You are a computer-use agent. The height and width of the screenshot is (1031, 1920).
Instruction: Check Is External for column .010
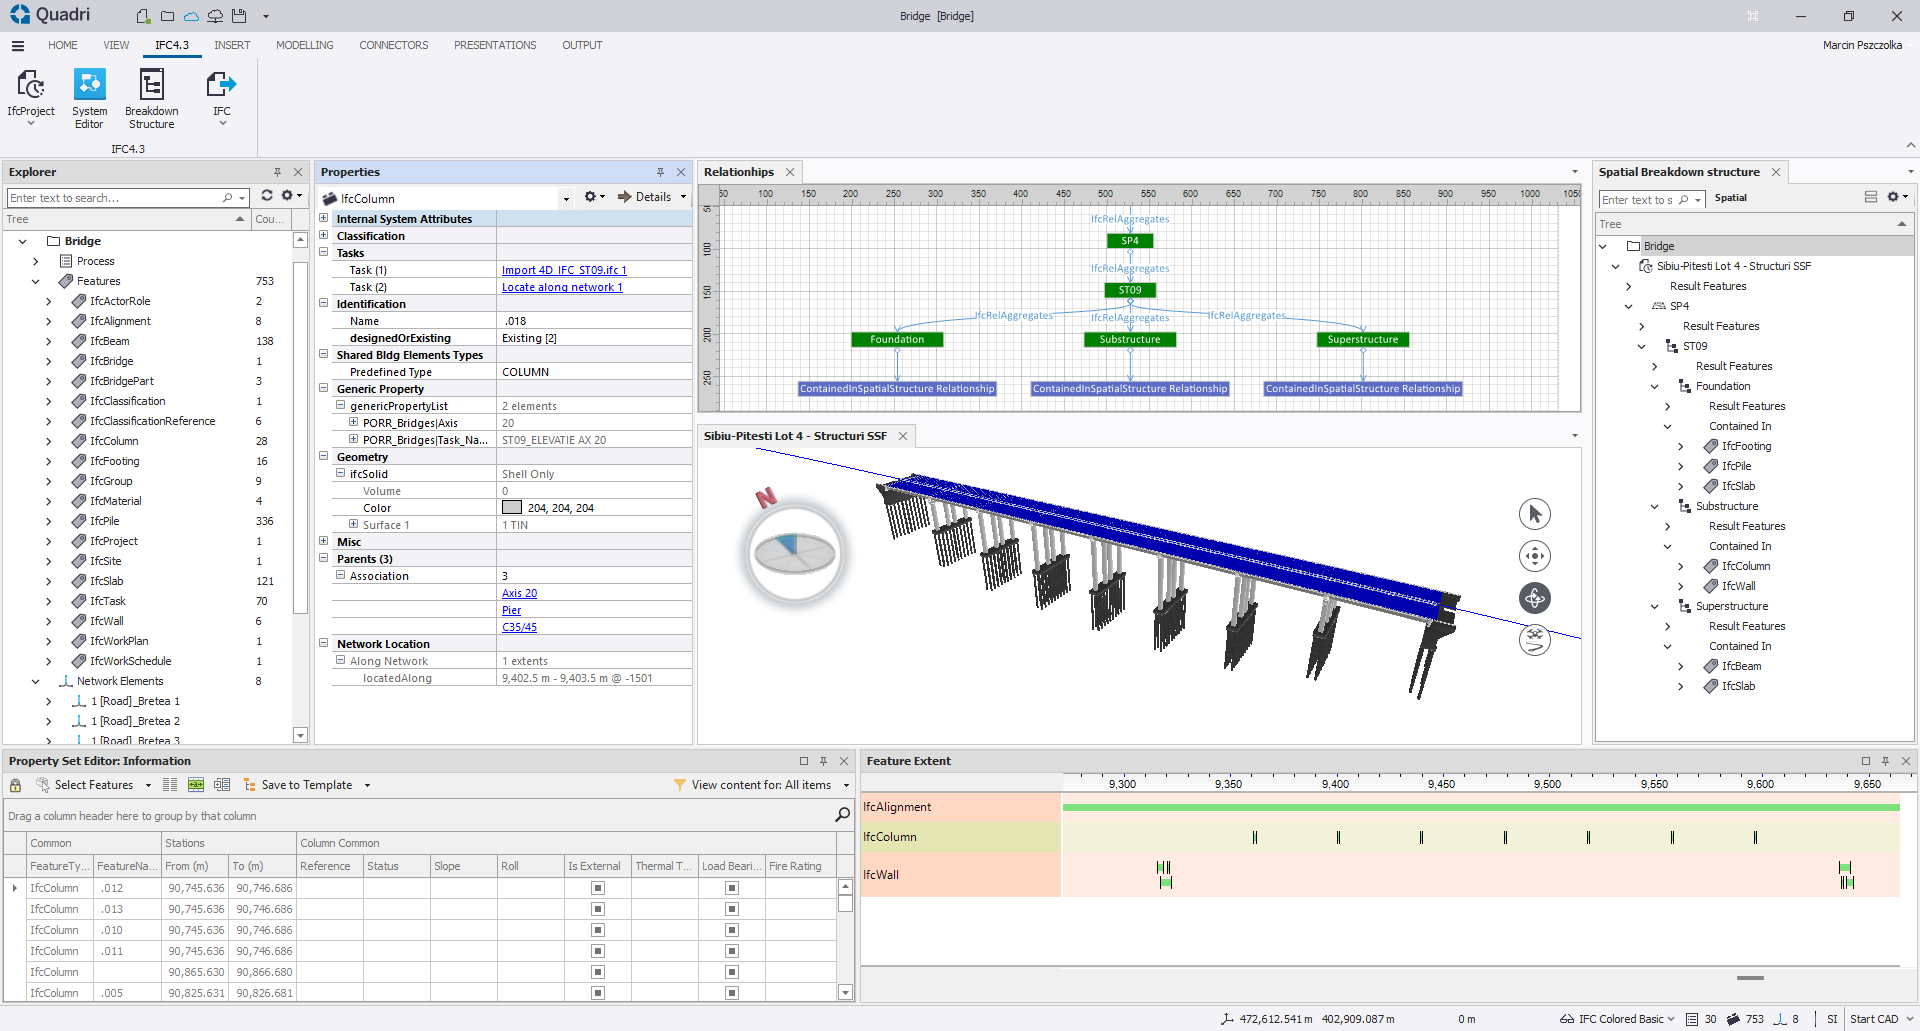(598, 930)
